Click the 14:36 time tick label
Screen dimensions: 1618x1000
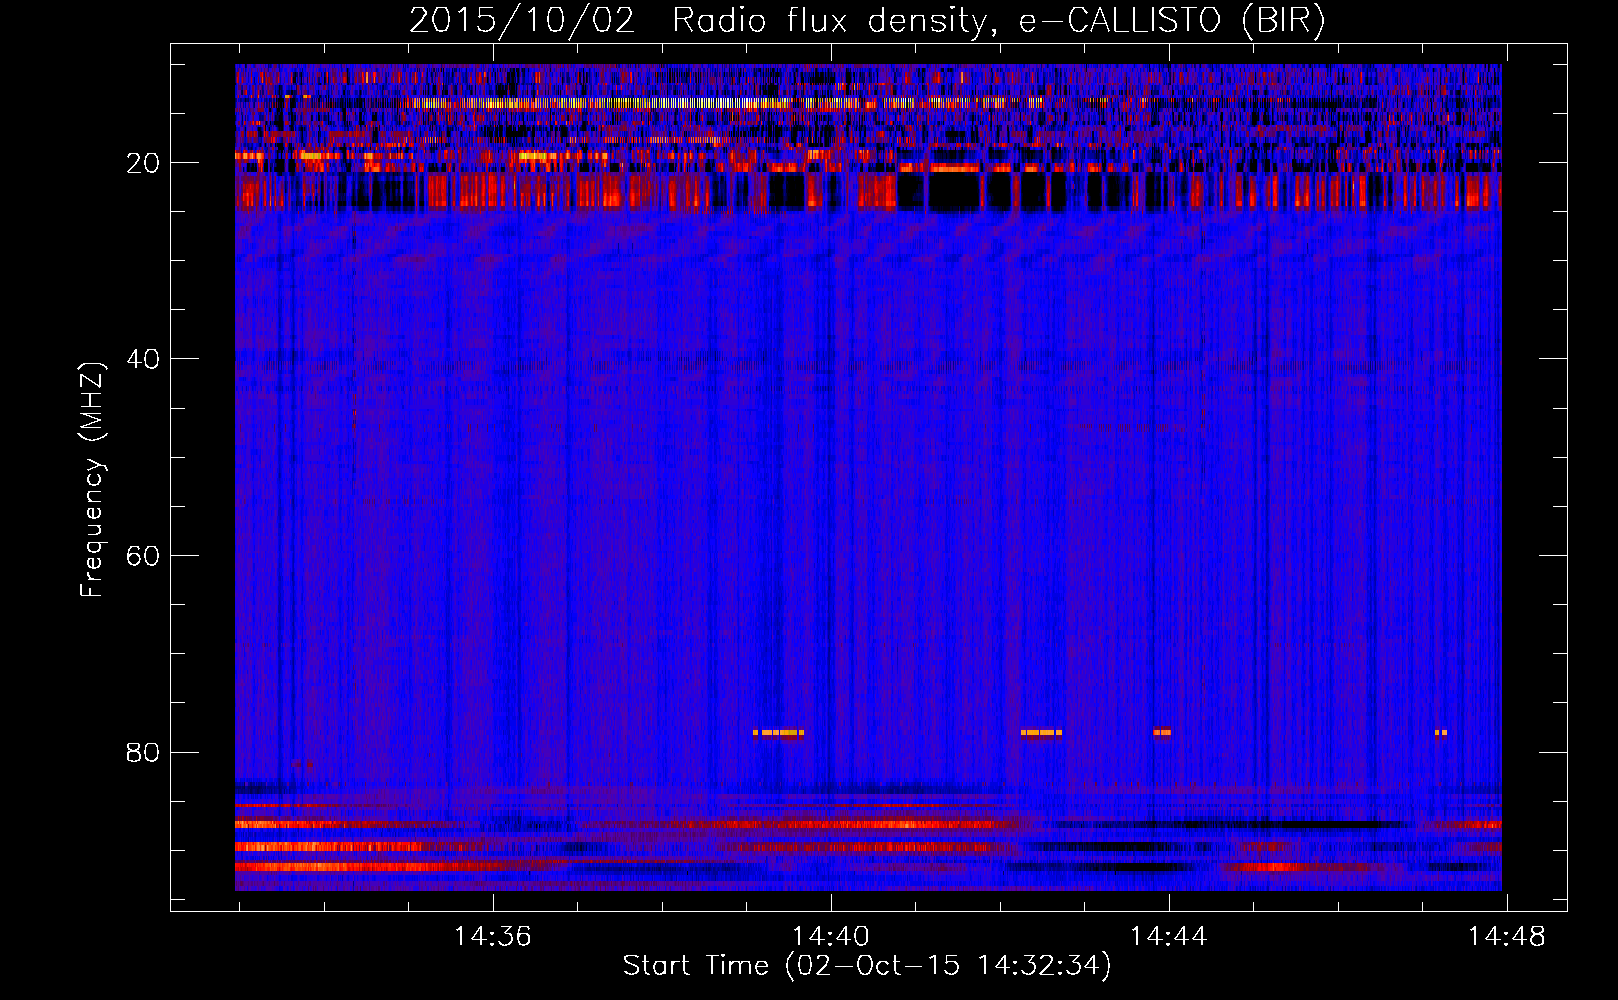[493, 937]
